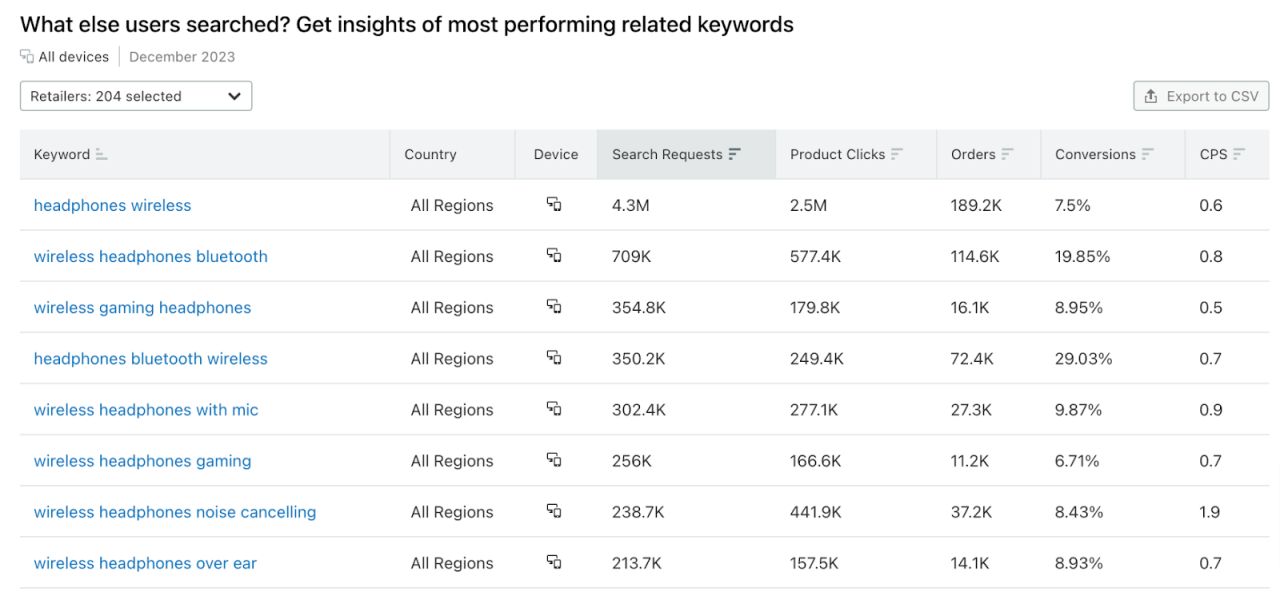Sort the table by Search Requests
This screenshot has width=1280, height=596.
[x=735, y=154]
